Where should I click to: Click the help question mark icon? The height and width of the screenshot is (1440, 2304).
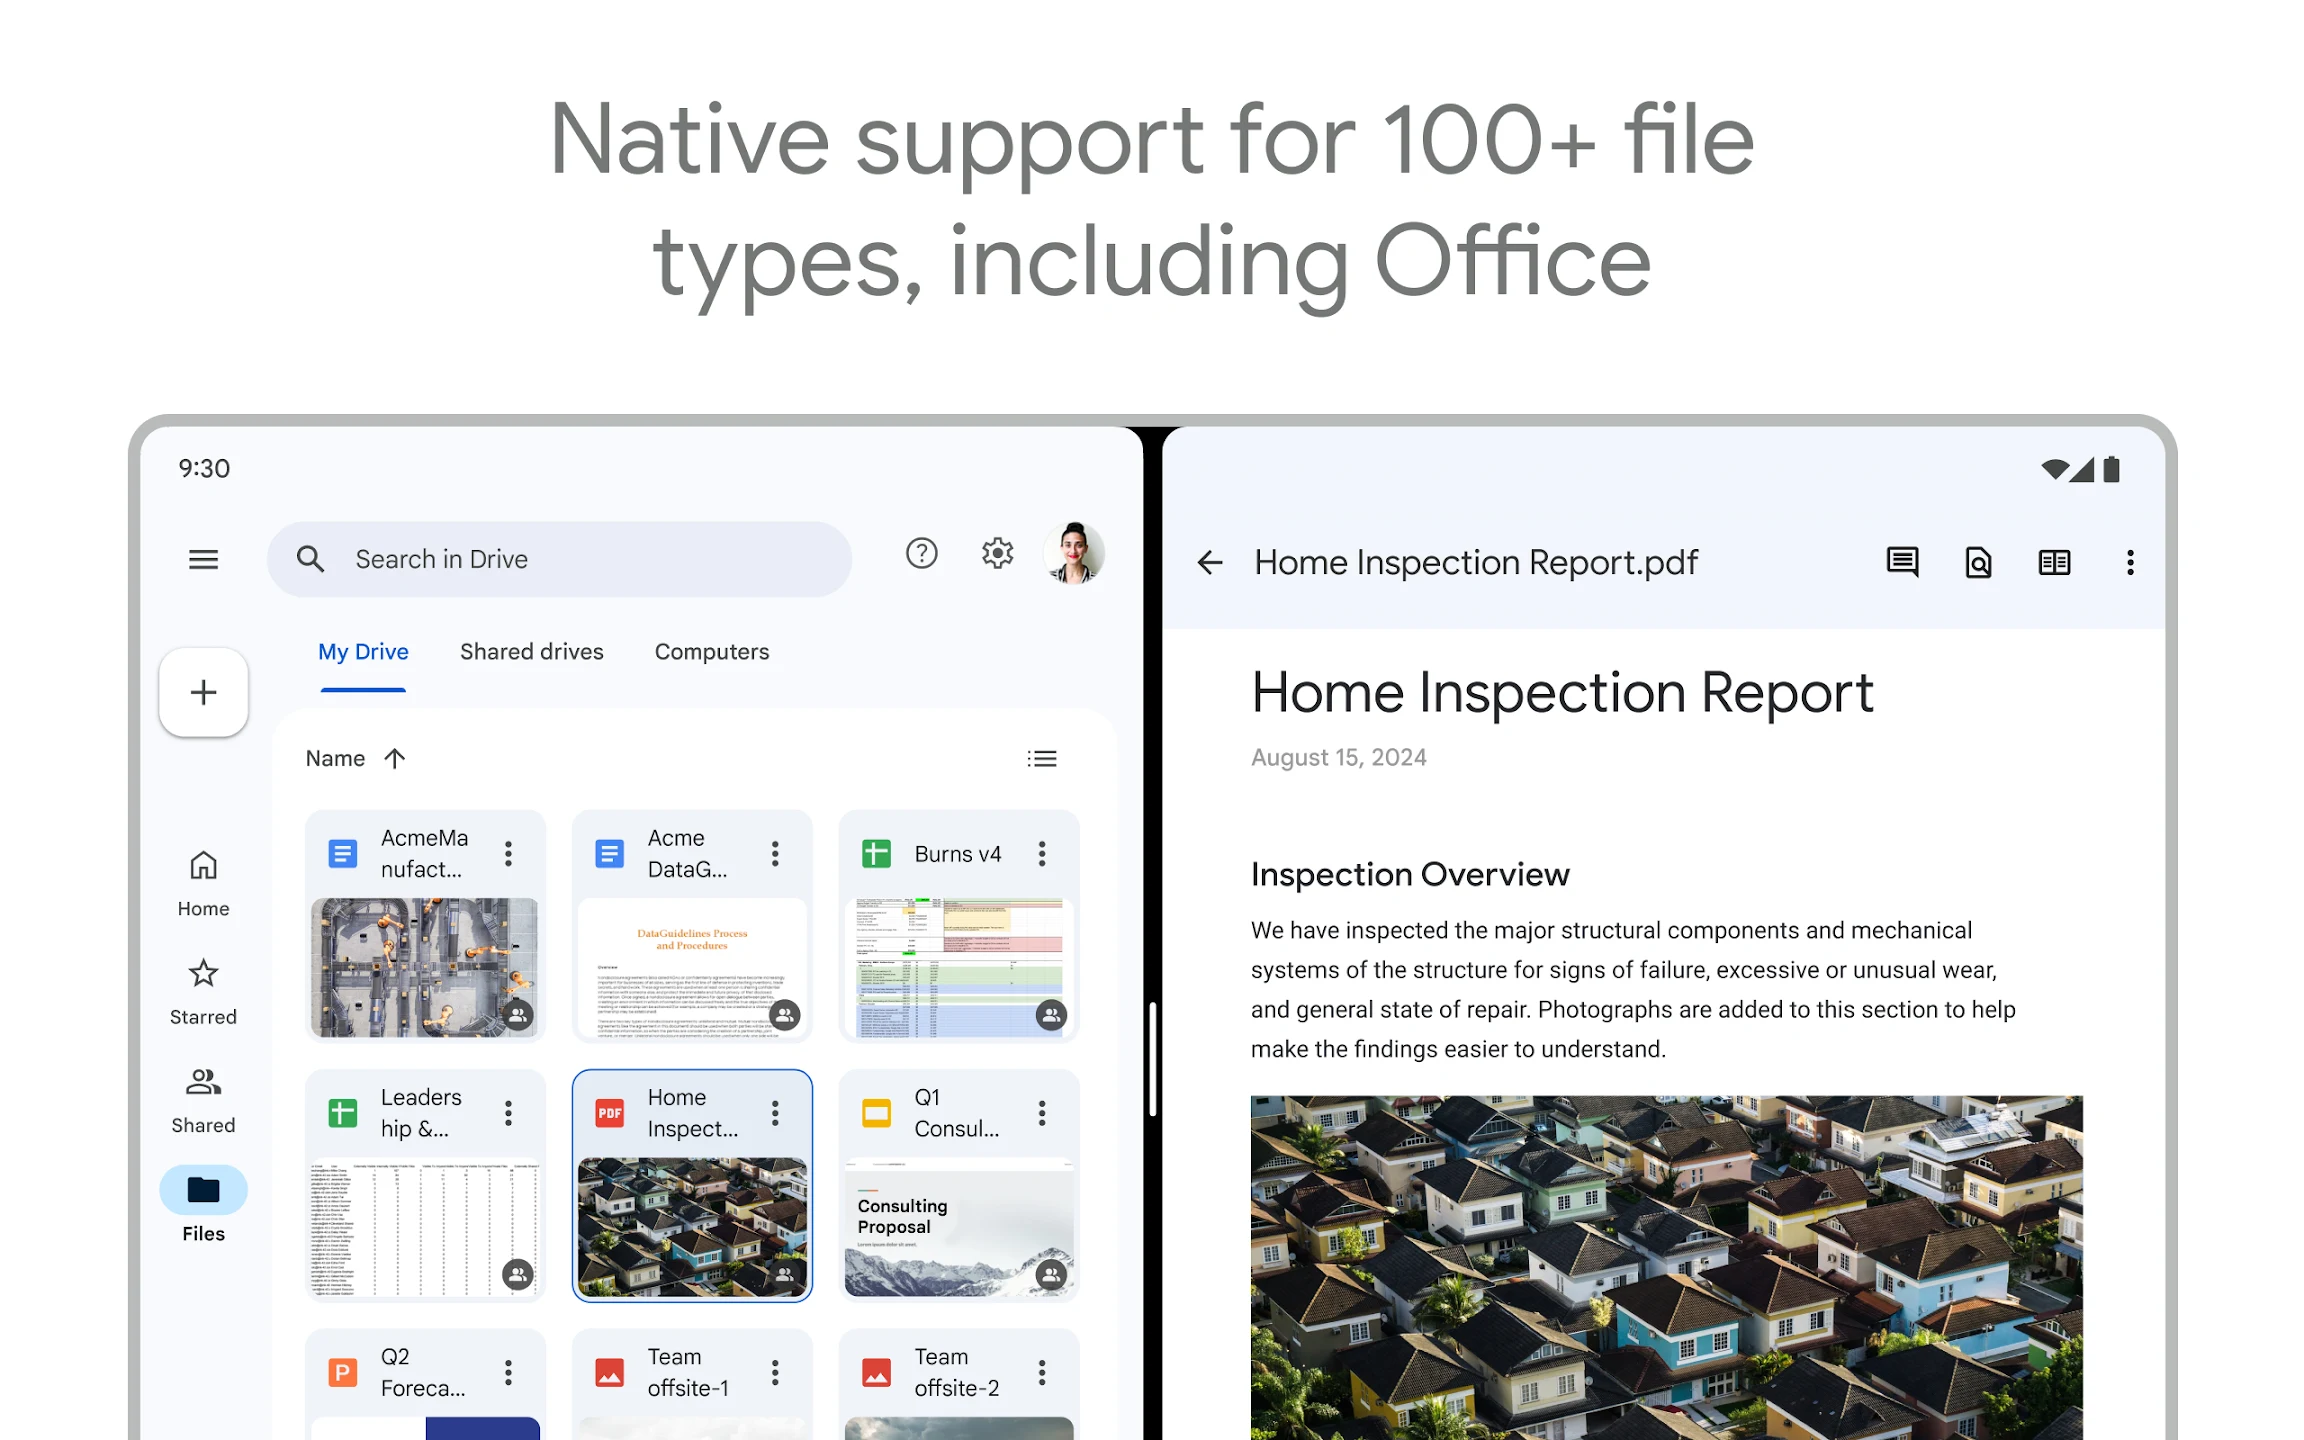[921, 553]
